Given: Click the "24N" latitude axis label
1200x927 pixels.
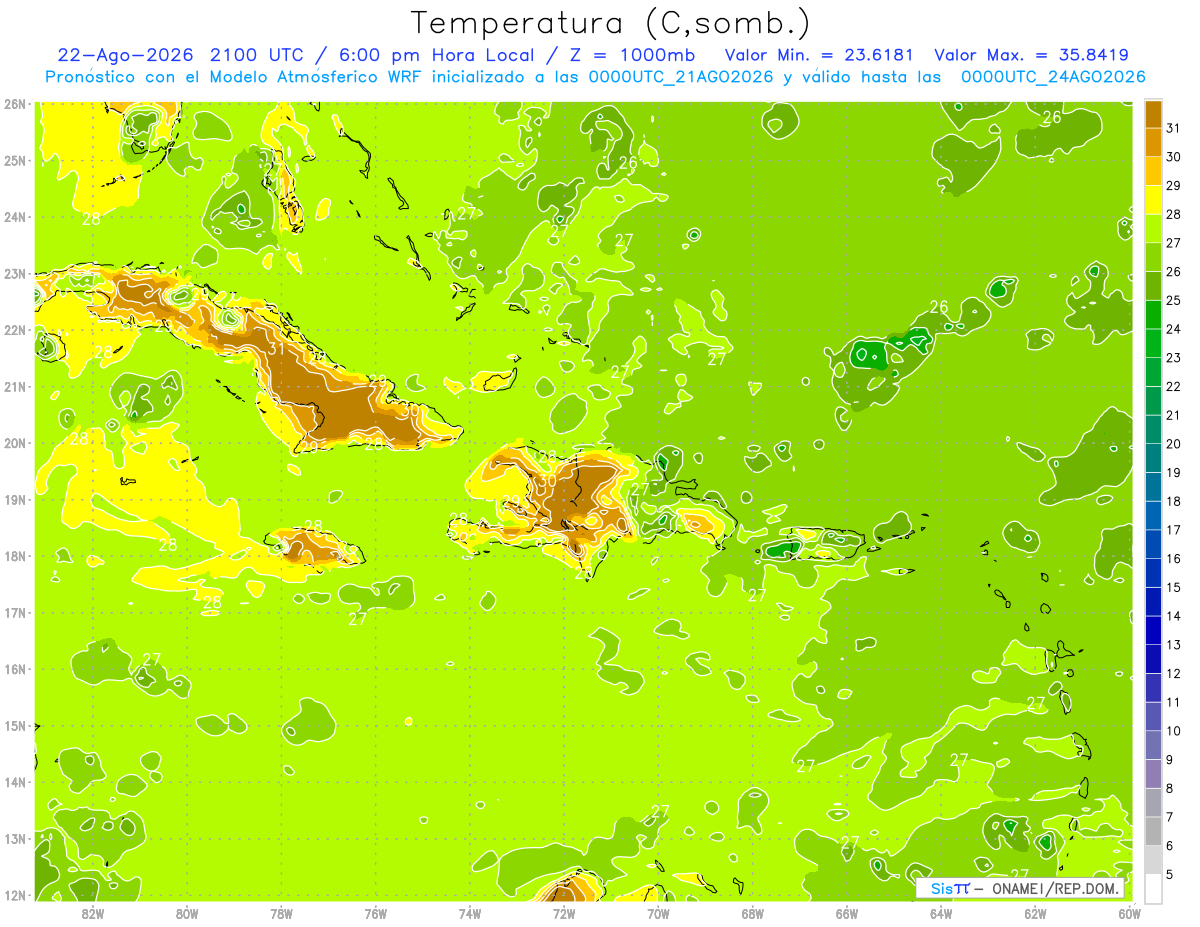Looking at the screenshot, I should 14,217.
